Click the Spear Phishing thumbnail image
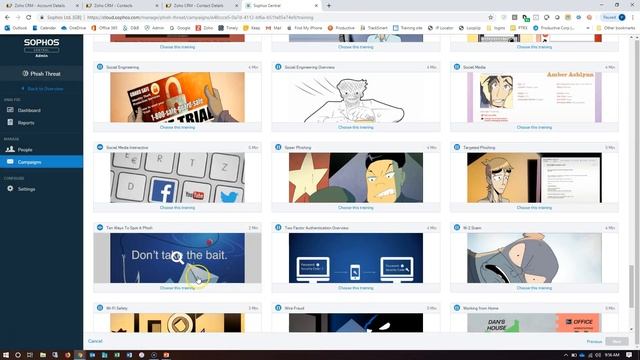Screen dimensions: 640x360 coord(356,178)
